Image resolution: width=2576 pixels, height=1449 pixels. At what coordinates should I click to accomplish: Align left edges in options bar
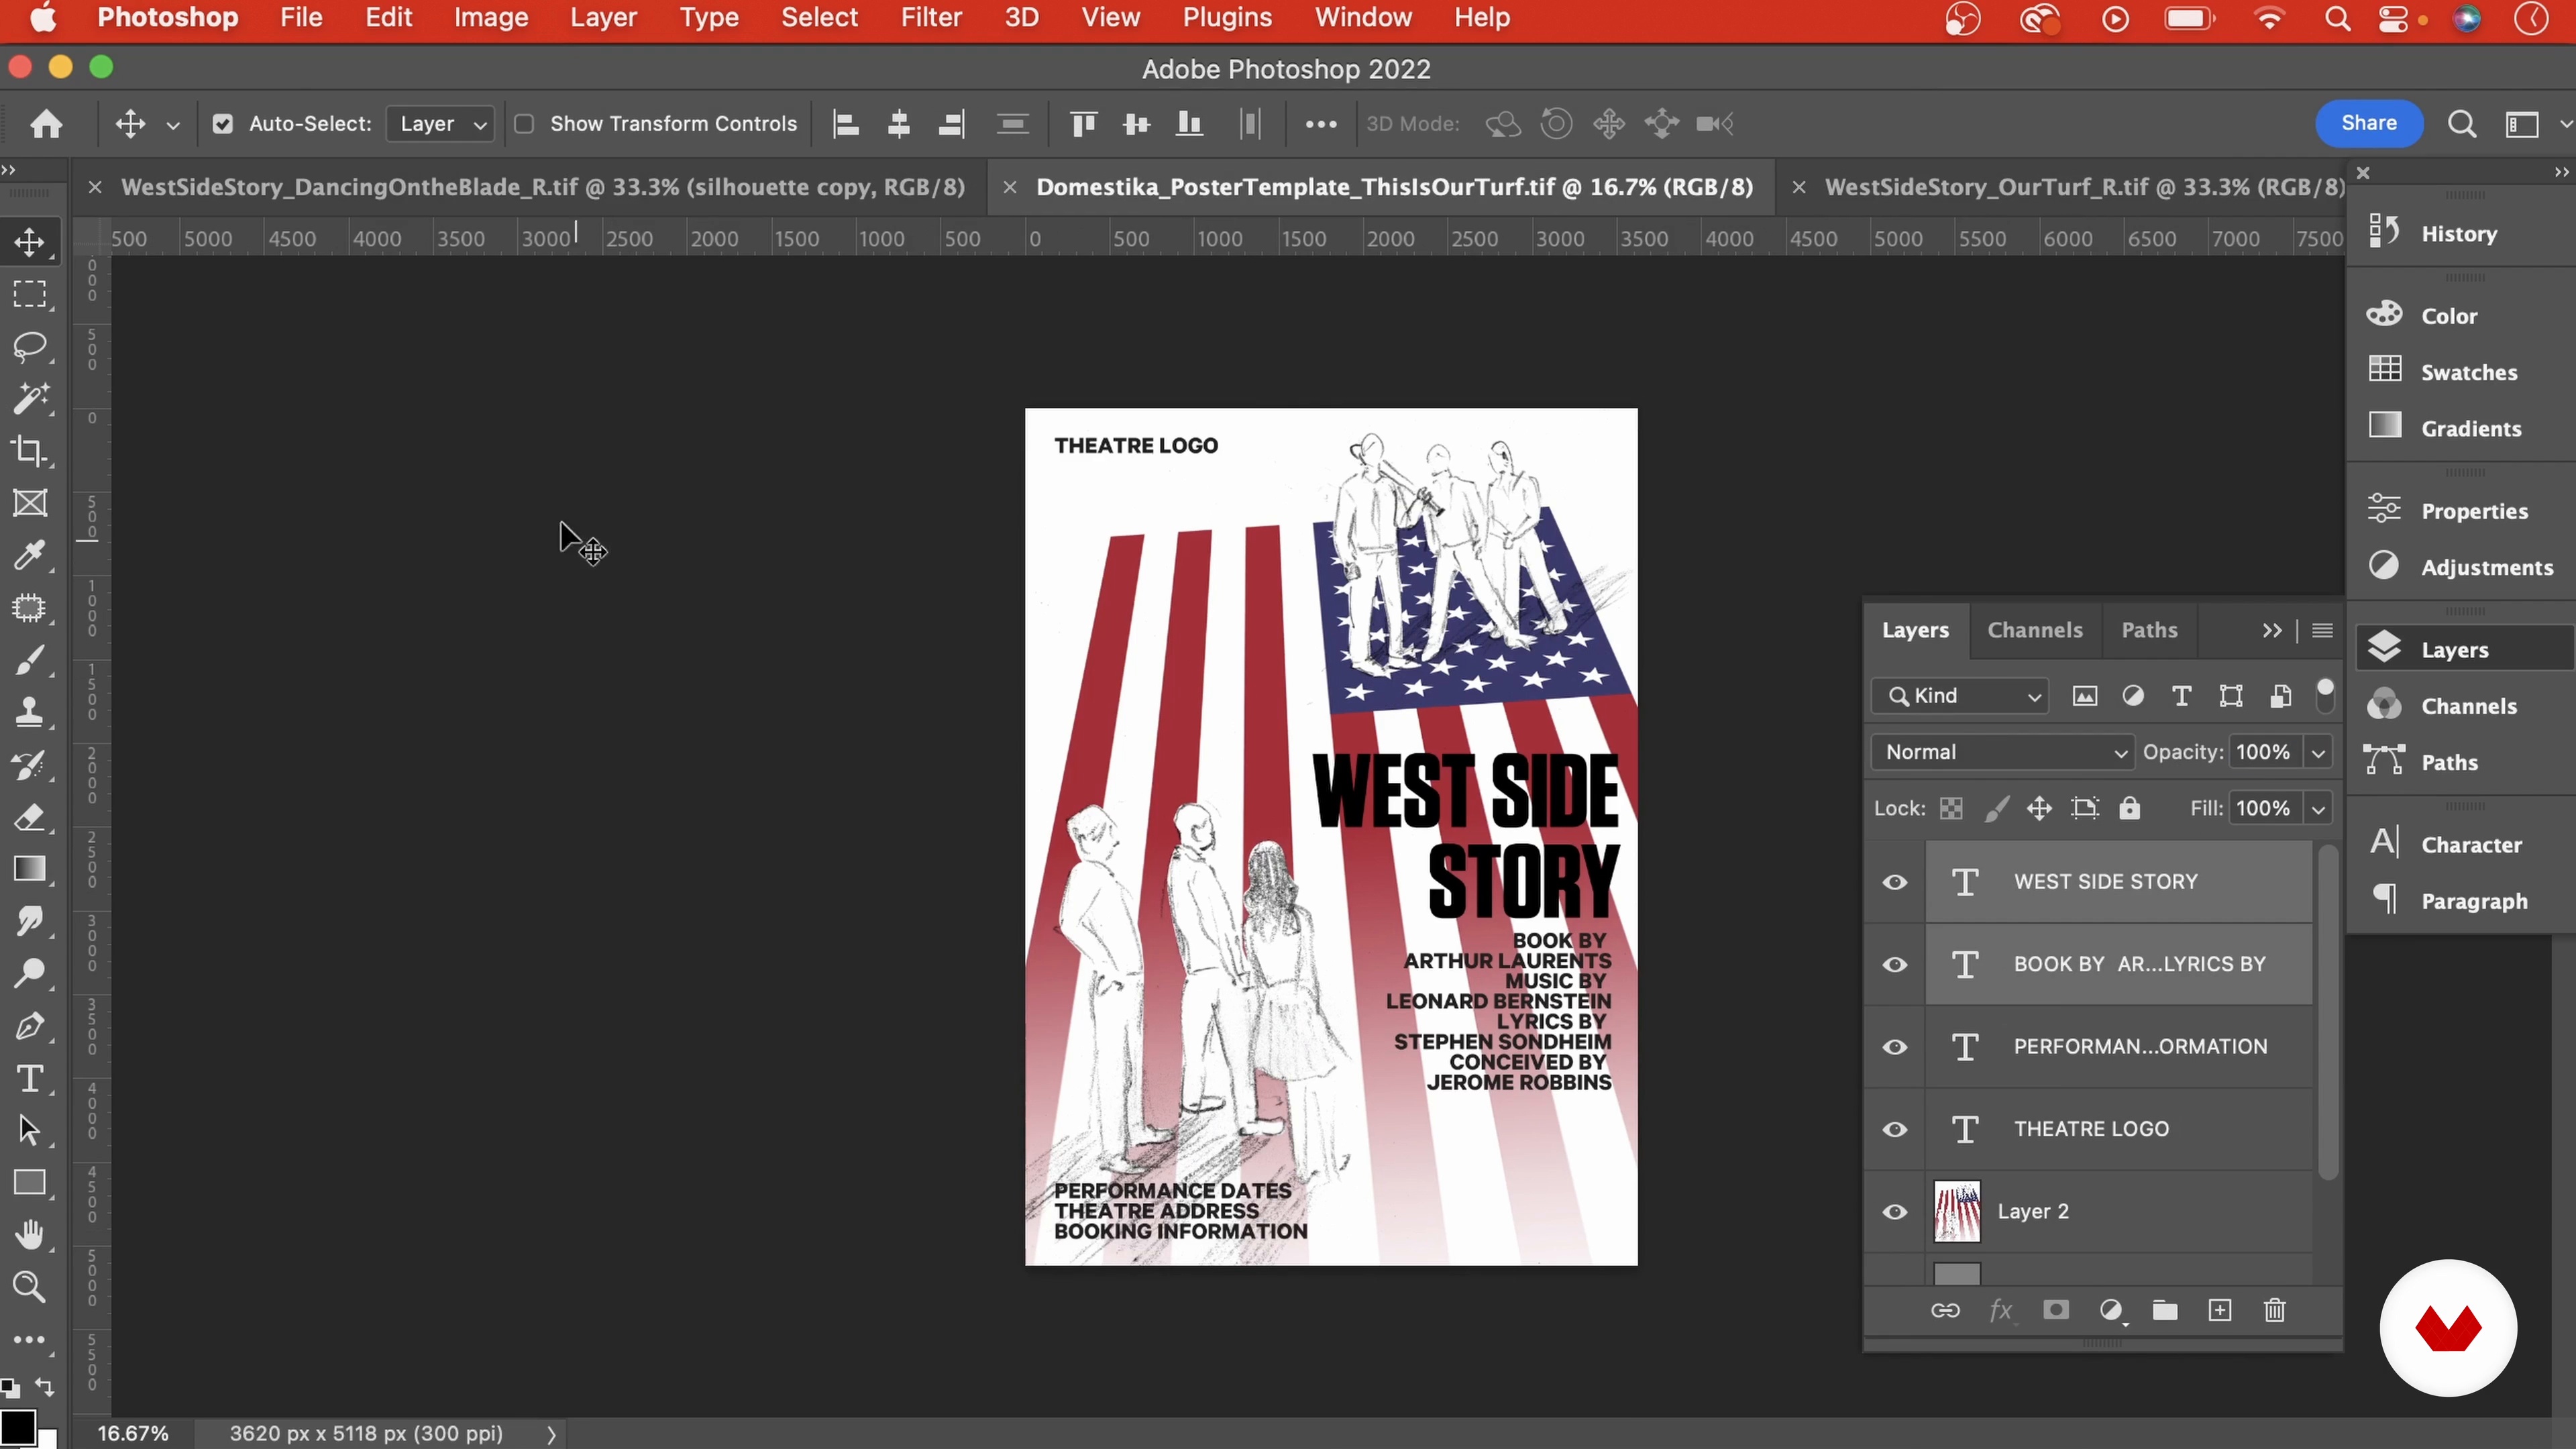(846, 124)
